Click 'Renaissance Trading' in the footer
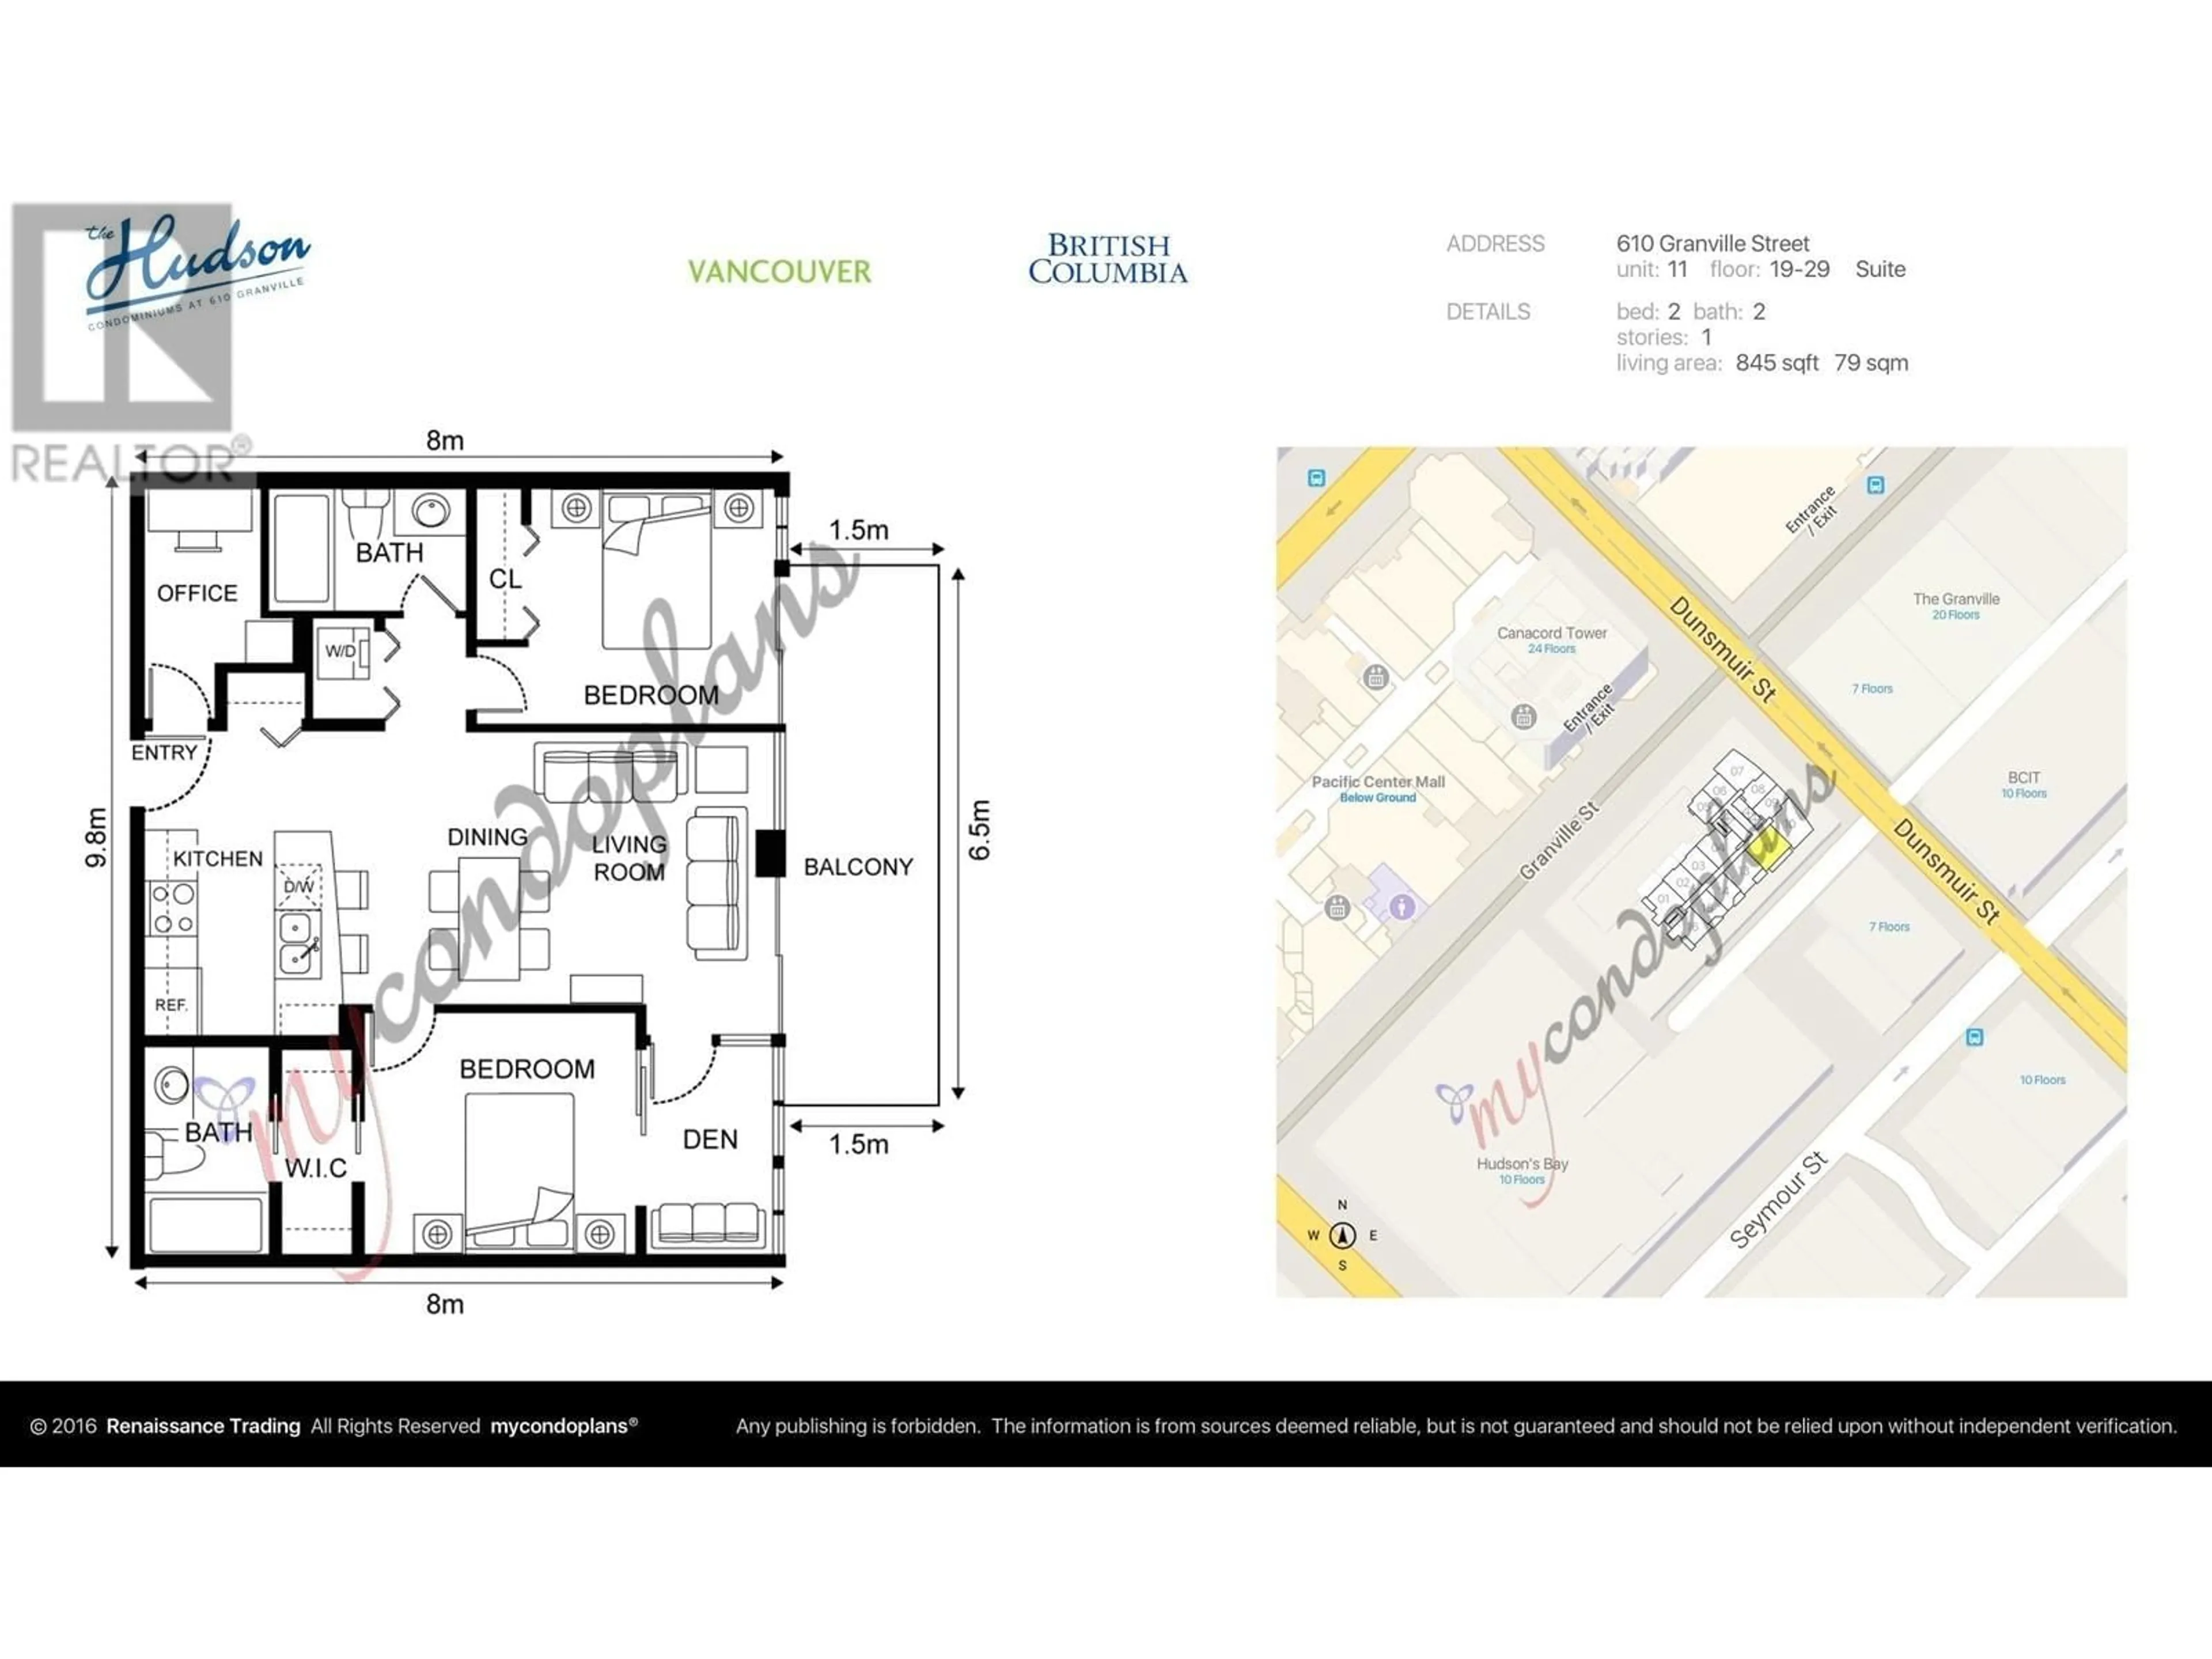This screenshot has height=1659, width=2212. [203, 1426]
